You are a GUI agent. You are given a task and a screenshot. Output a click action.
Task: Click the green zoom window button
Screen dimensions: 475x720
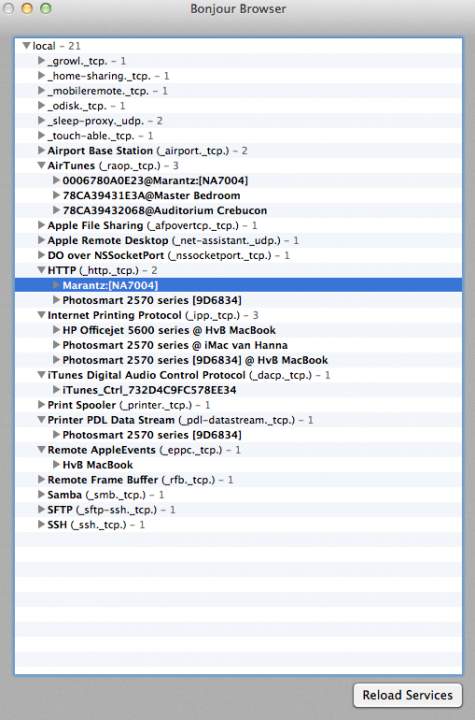[x=46, y=8]
